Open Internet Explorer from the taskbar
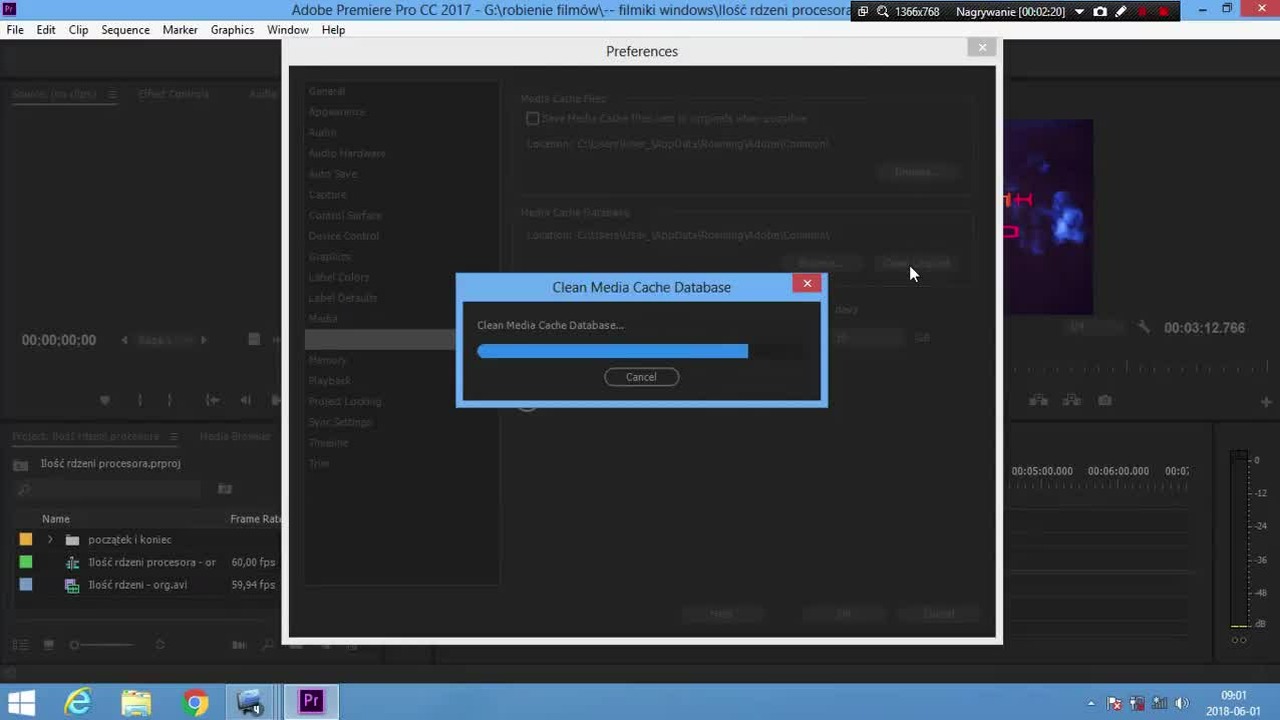The width and height of the screenshot is (1280, 720). coord(78,702)
